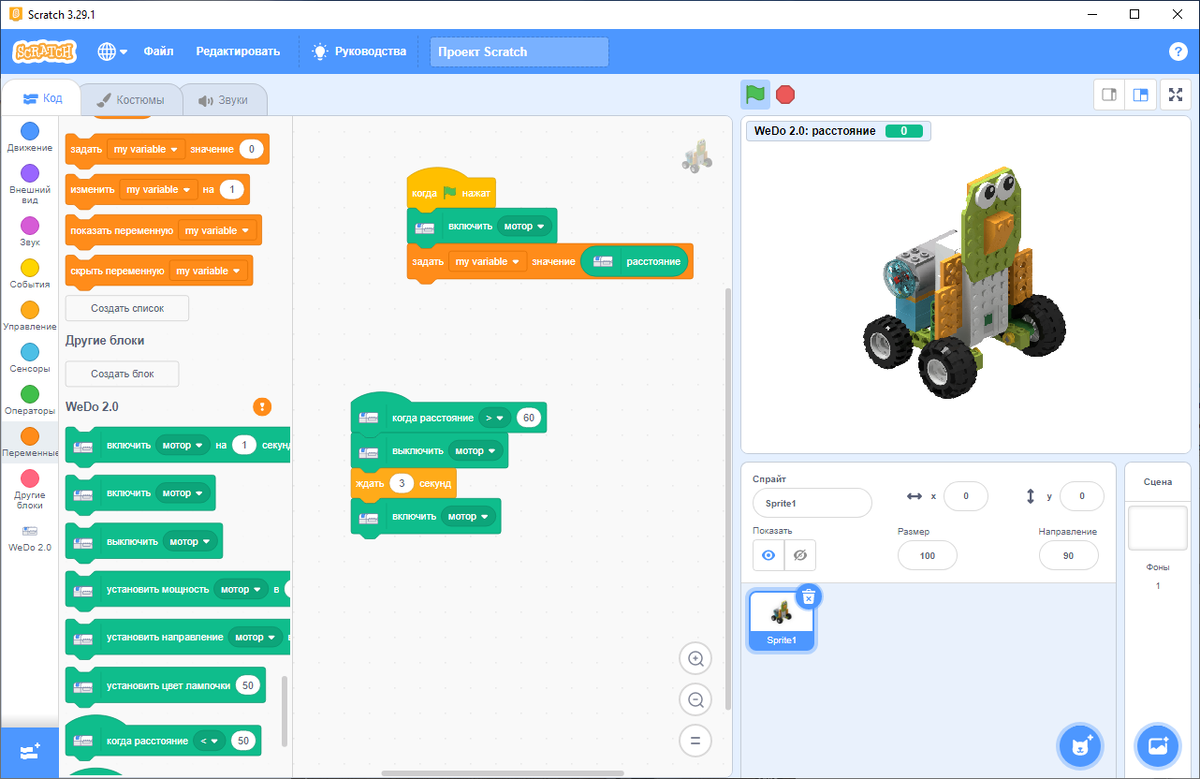Click WeDo 2.0 connection warning icon
This screenshot has height=779, width=1200.
(x=262, y=406)
